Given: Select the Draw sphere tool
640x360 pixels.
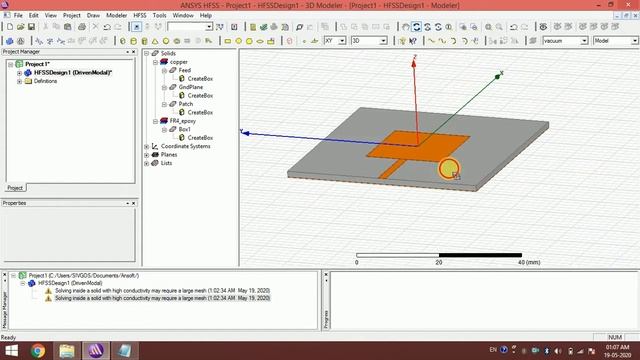Looking at the screenshot, I should (x=166, y=41).
